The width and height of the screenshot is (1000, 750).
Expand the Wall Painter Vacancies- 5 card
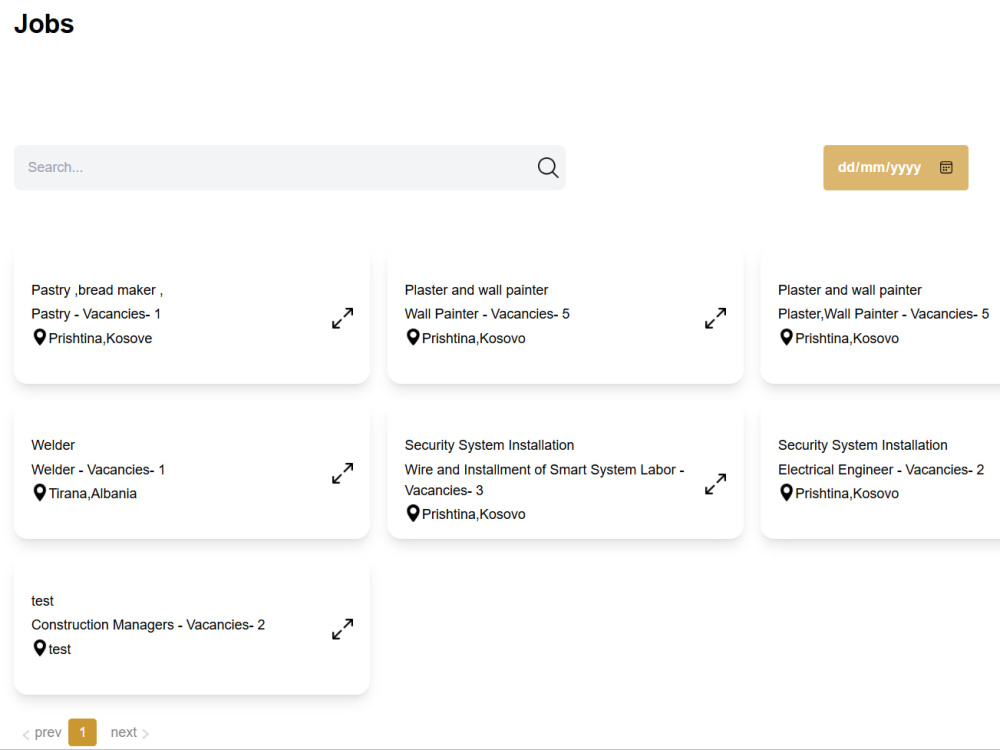(x=716, y=318)
